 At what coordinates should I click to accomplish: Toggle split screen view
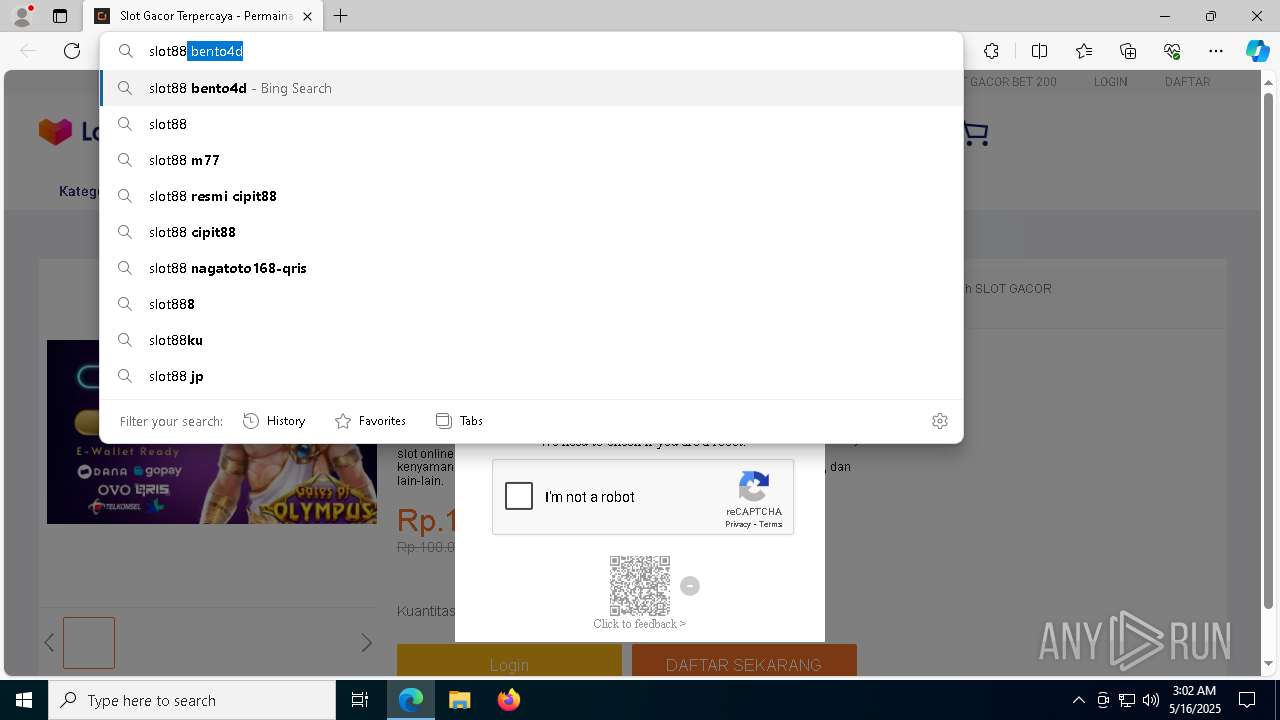click(x=1039, y=51)
